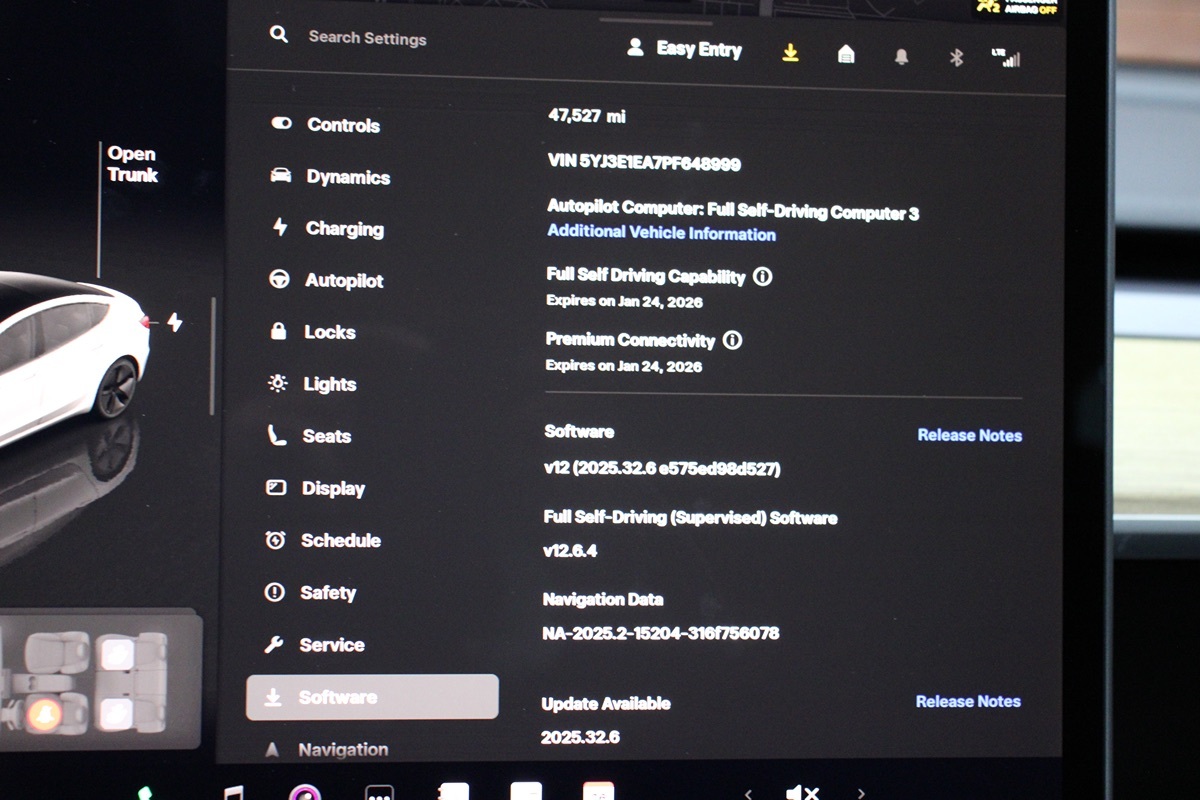Toggle the muted volume speaker icon
The image size is (1200, 800).
[x=801, y=793]
